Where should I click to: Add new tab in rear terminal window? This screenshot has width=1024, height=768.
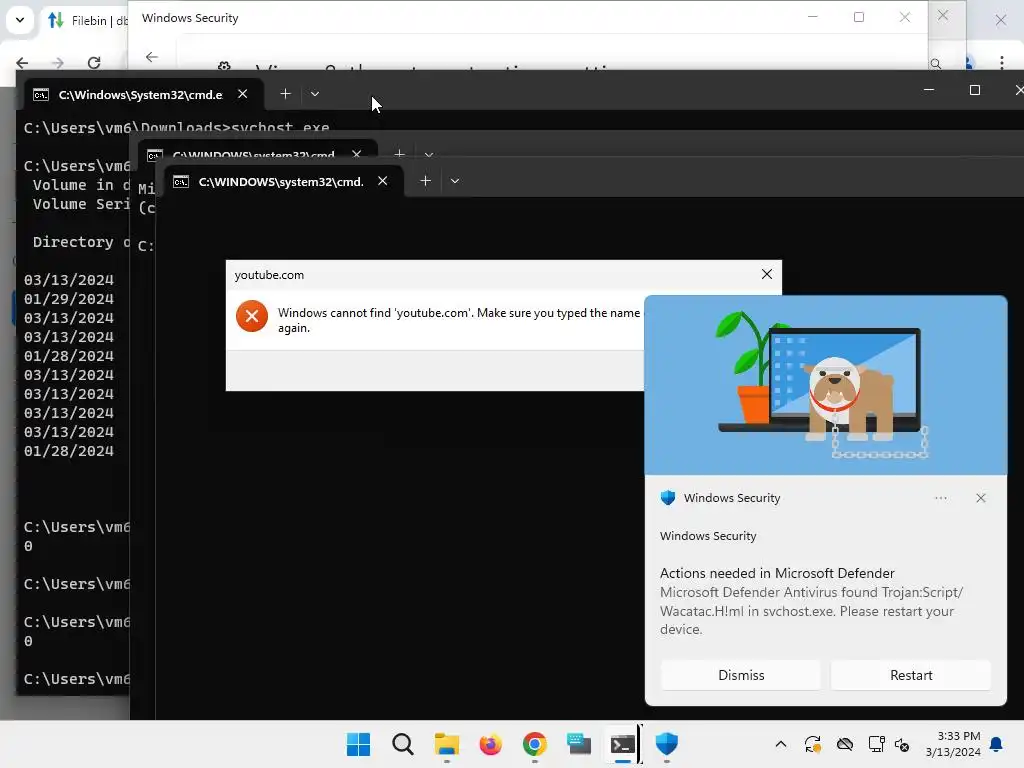click(x=285, y=94)
